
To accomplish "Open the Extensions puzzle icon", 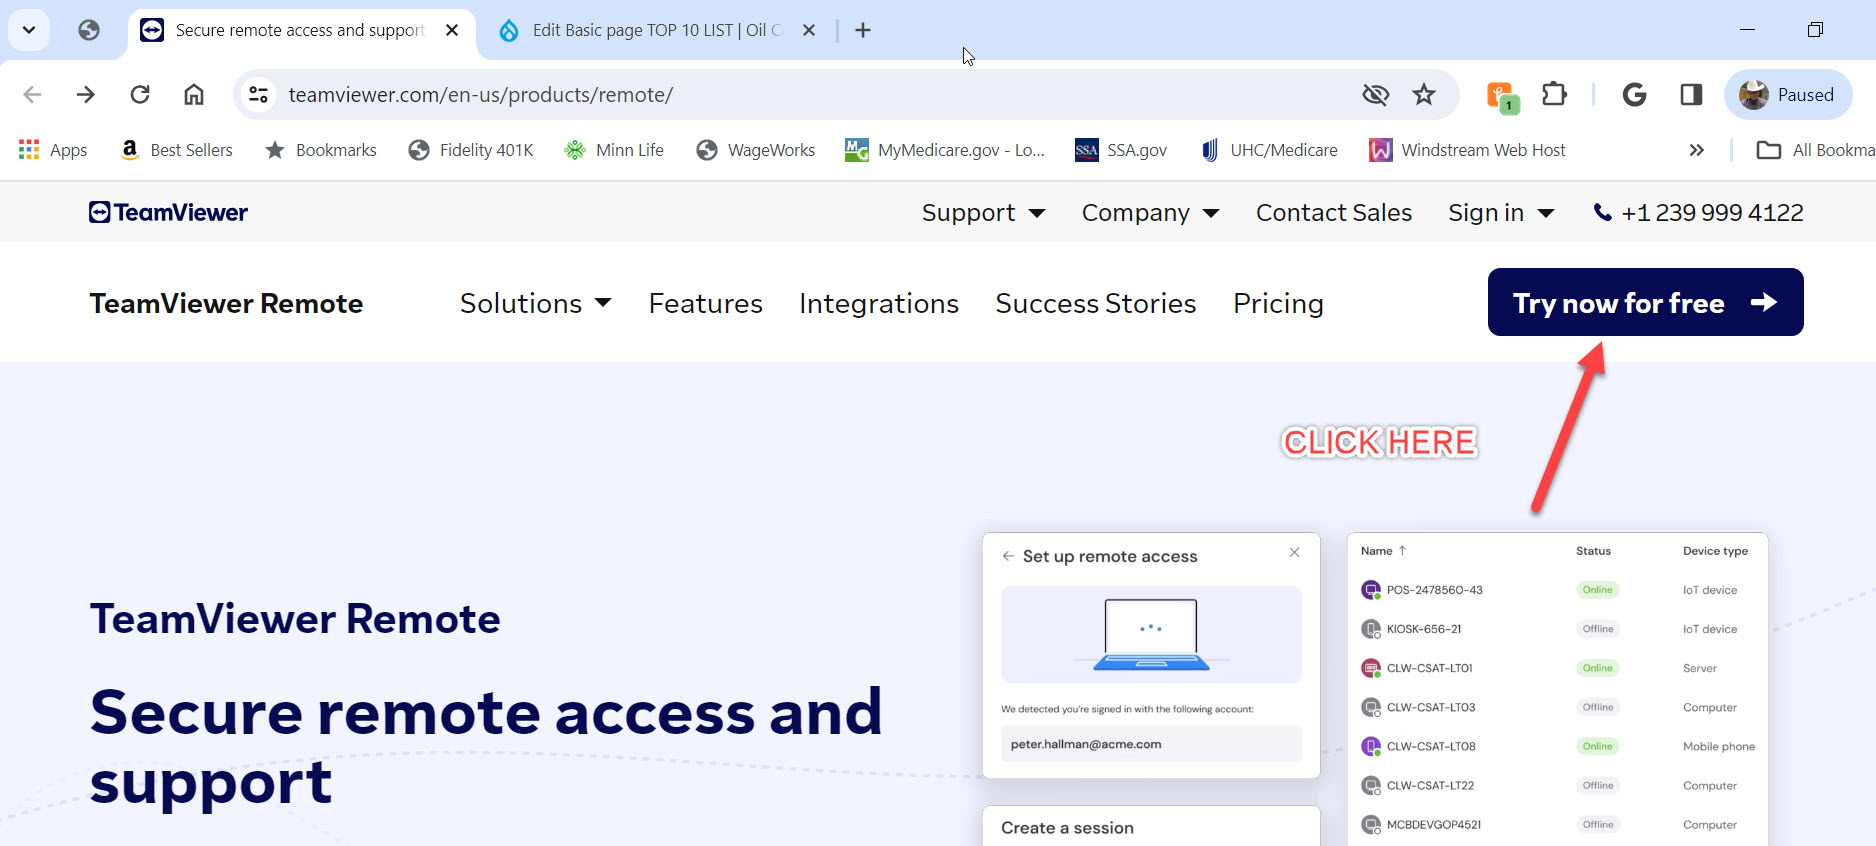I will coord(1554,95).
